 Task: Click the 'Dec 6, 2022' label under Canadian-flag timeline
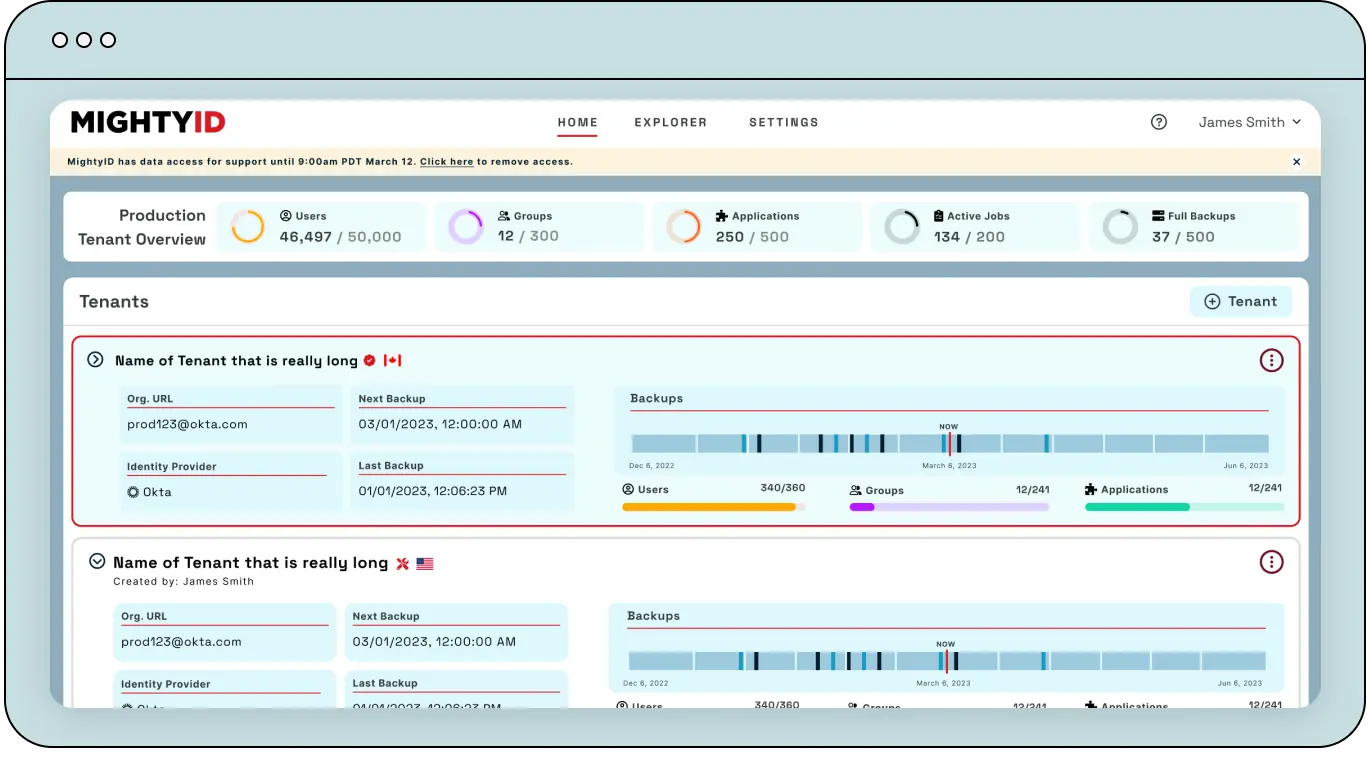pyautogui.click(x=652, y=466)
